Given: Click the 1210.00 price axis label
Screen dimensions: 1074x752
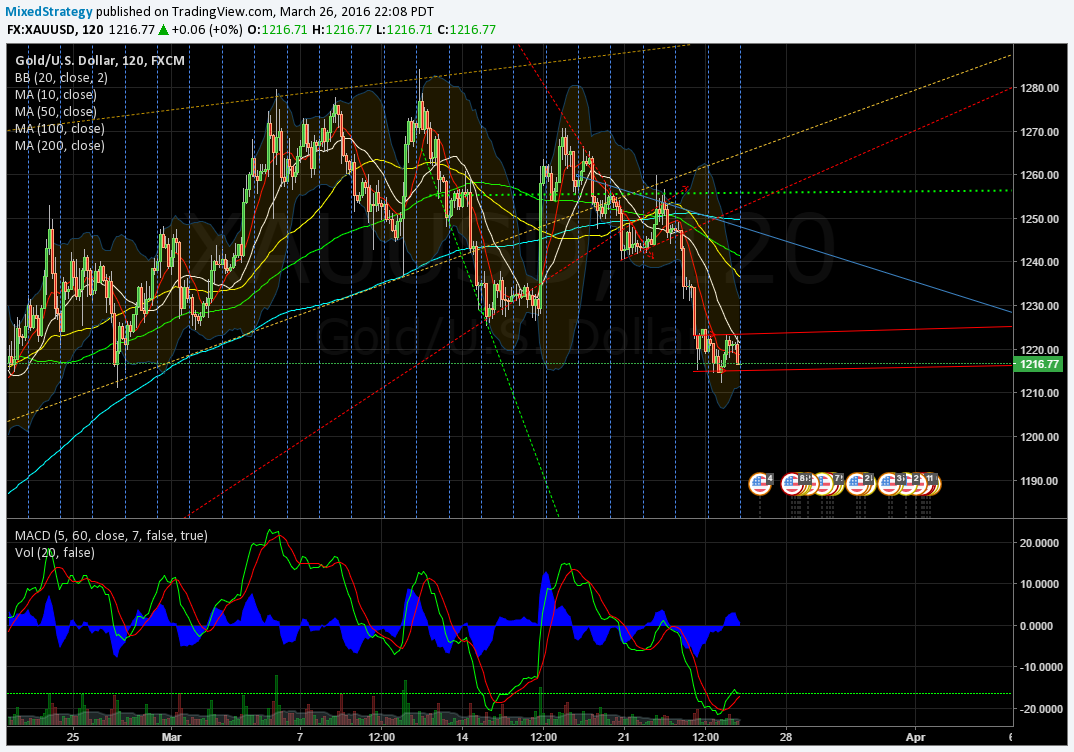Looking at the screenshot, I should (x=1039, y=393).
